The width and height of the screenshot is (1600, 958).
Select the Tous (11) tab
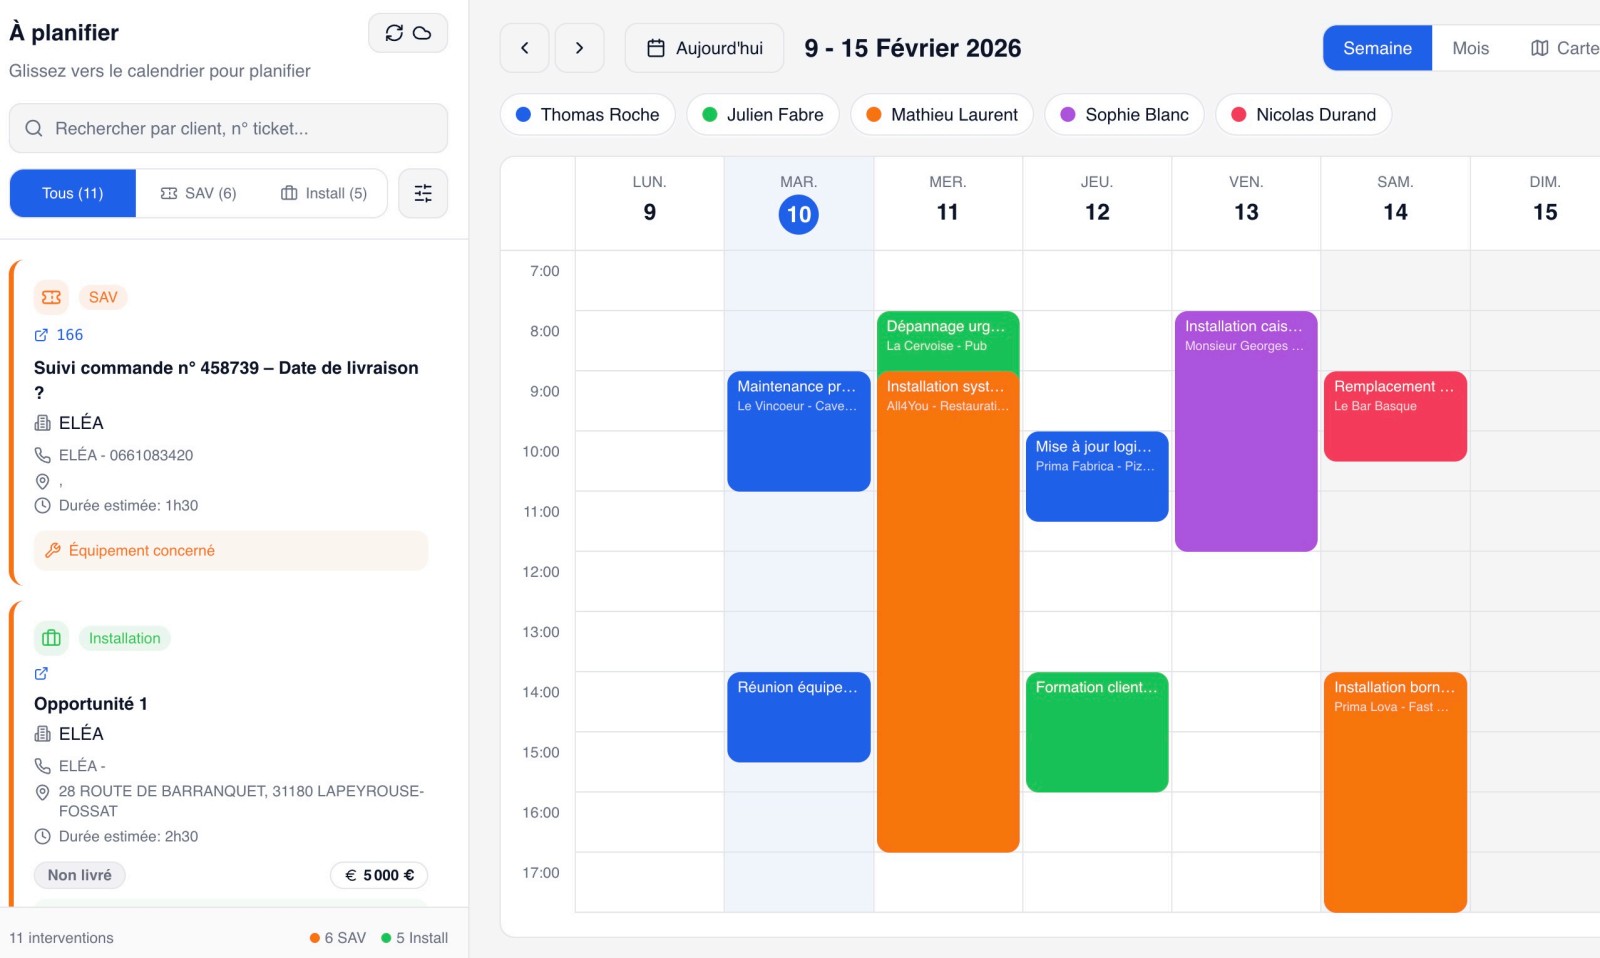point(73,193)
